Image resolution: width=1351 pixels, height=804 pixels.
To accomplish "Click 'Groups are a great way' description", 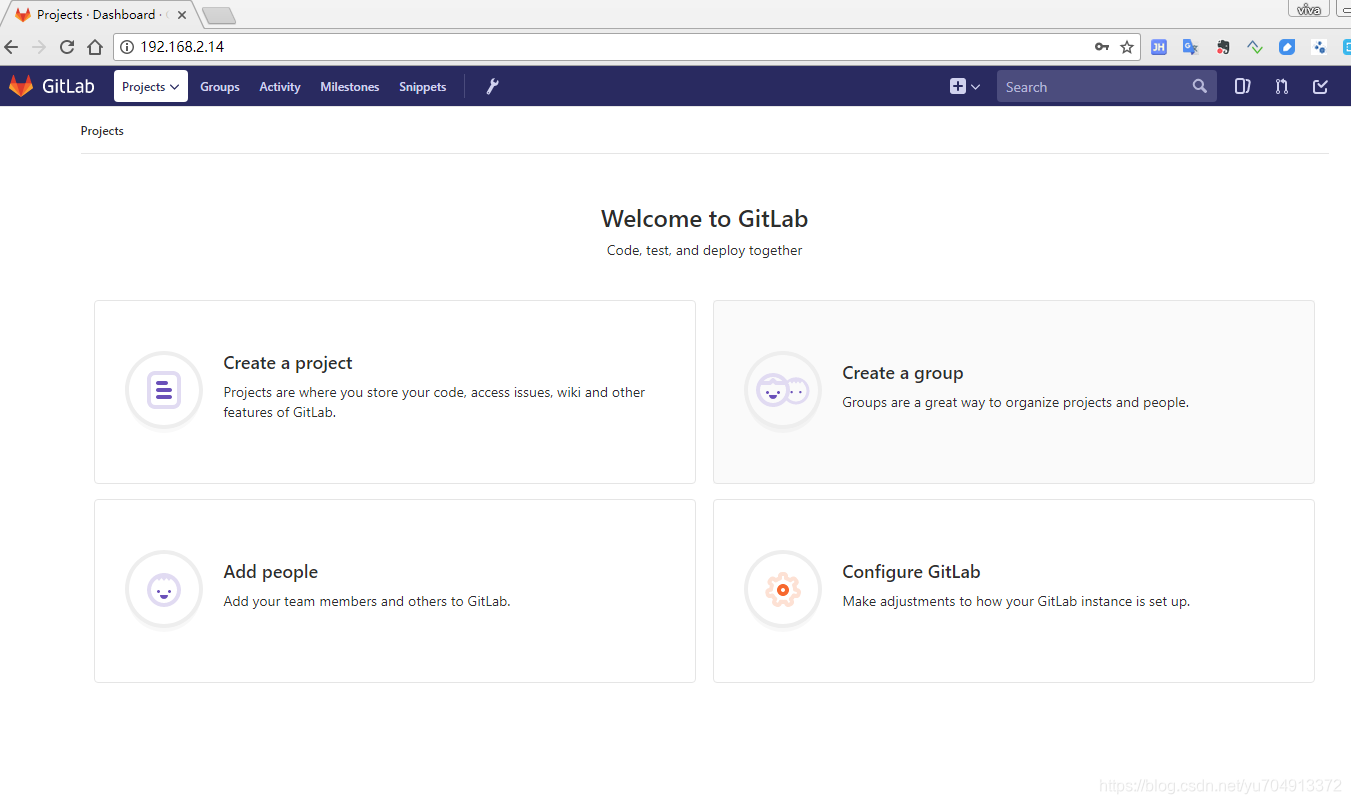I will pos(1016,402).
